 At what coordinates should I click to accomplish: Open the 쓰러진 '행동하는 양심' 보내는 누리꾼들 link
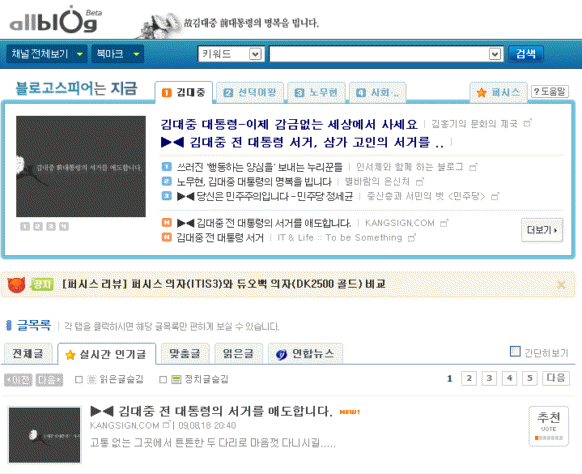tap(259, 167)
